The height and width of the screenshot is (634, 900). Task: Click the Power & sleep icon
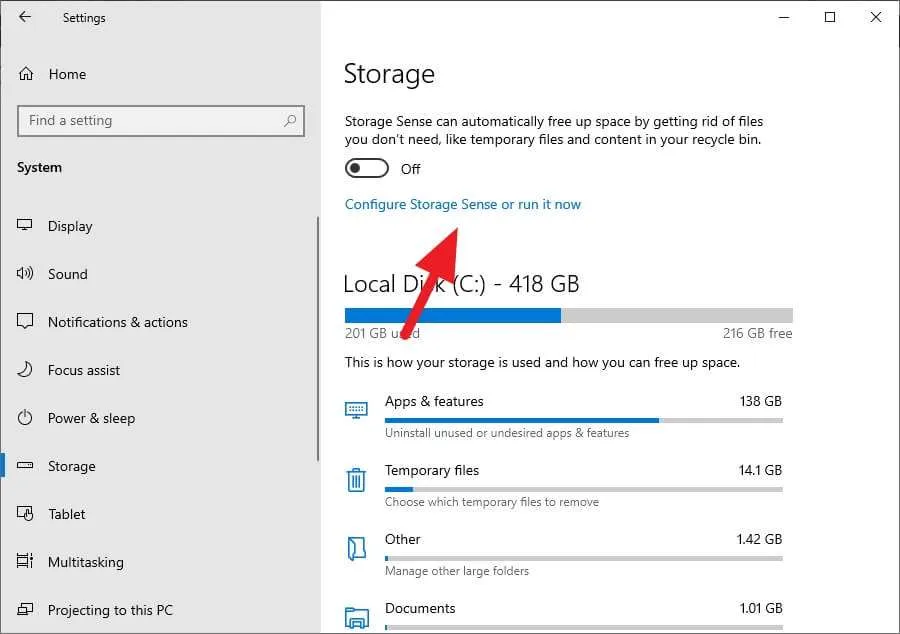coord(25,417)
